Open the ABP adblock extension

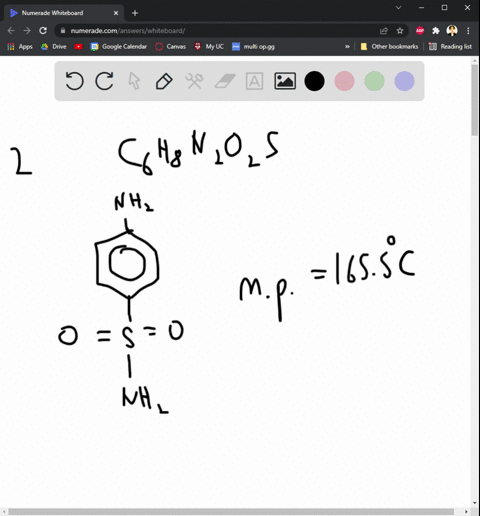tap(420, 31)
